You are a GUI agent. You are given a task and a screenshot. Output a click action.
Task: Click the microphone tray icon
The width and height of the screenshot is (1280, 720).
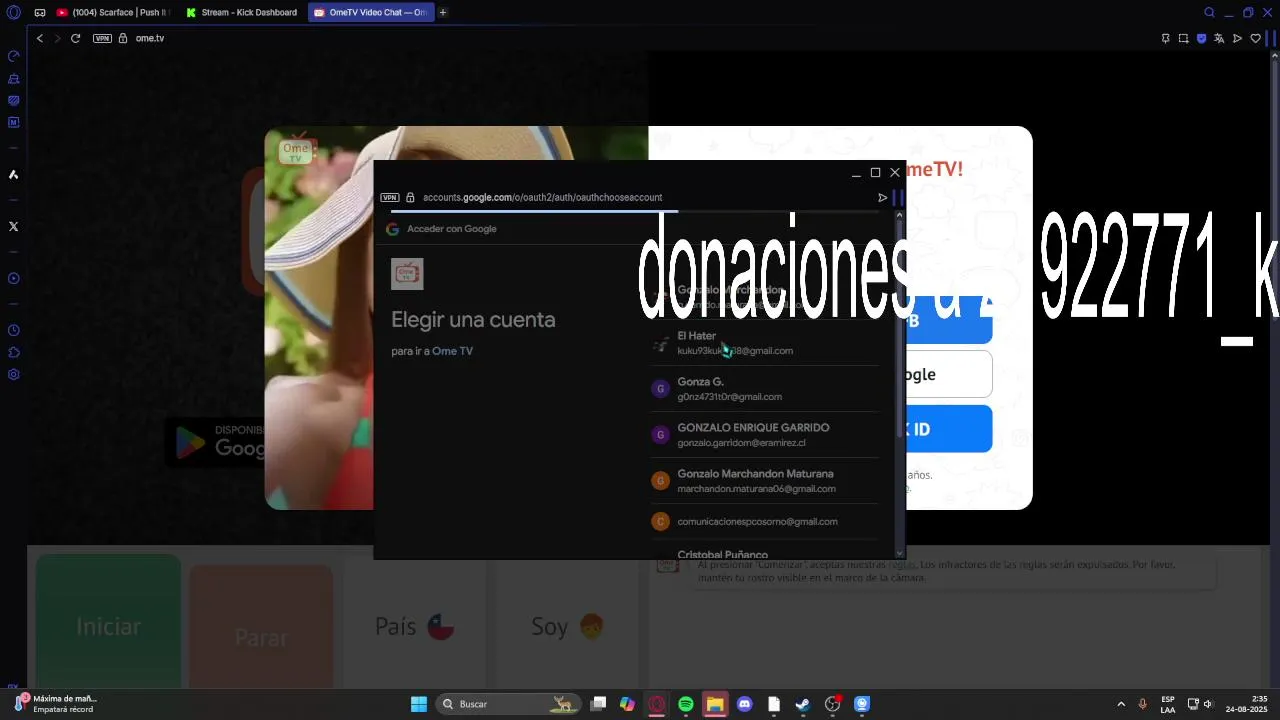click(1143, 704)
